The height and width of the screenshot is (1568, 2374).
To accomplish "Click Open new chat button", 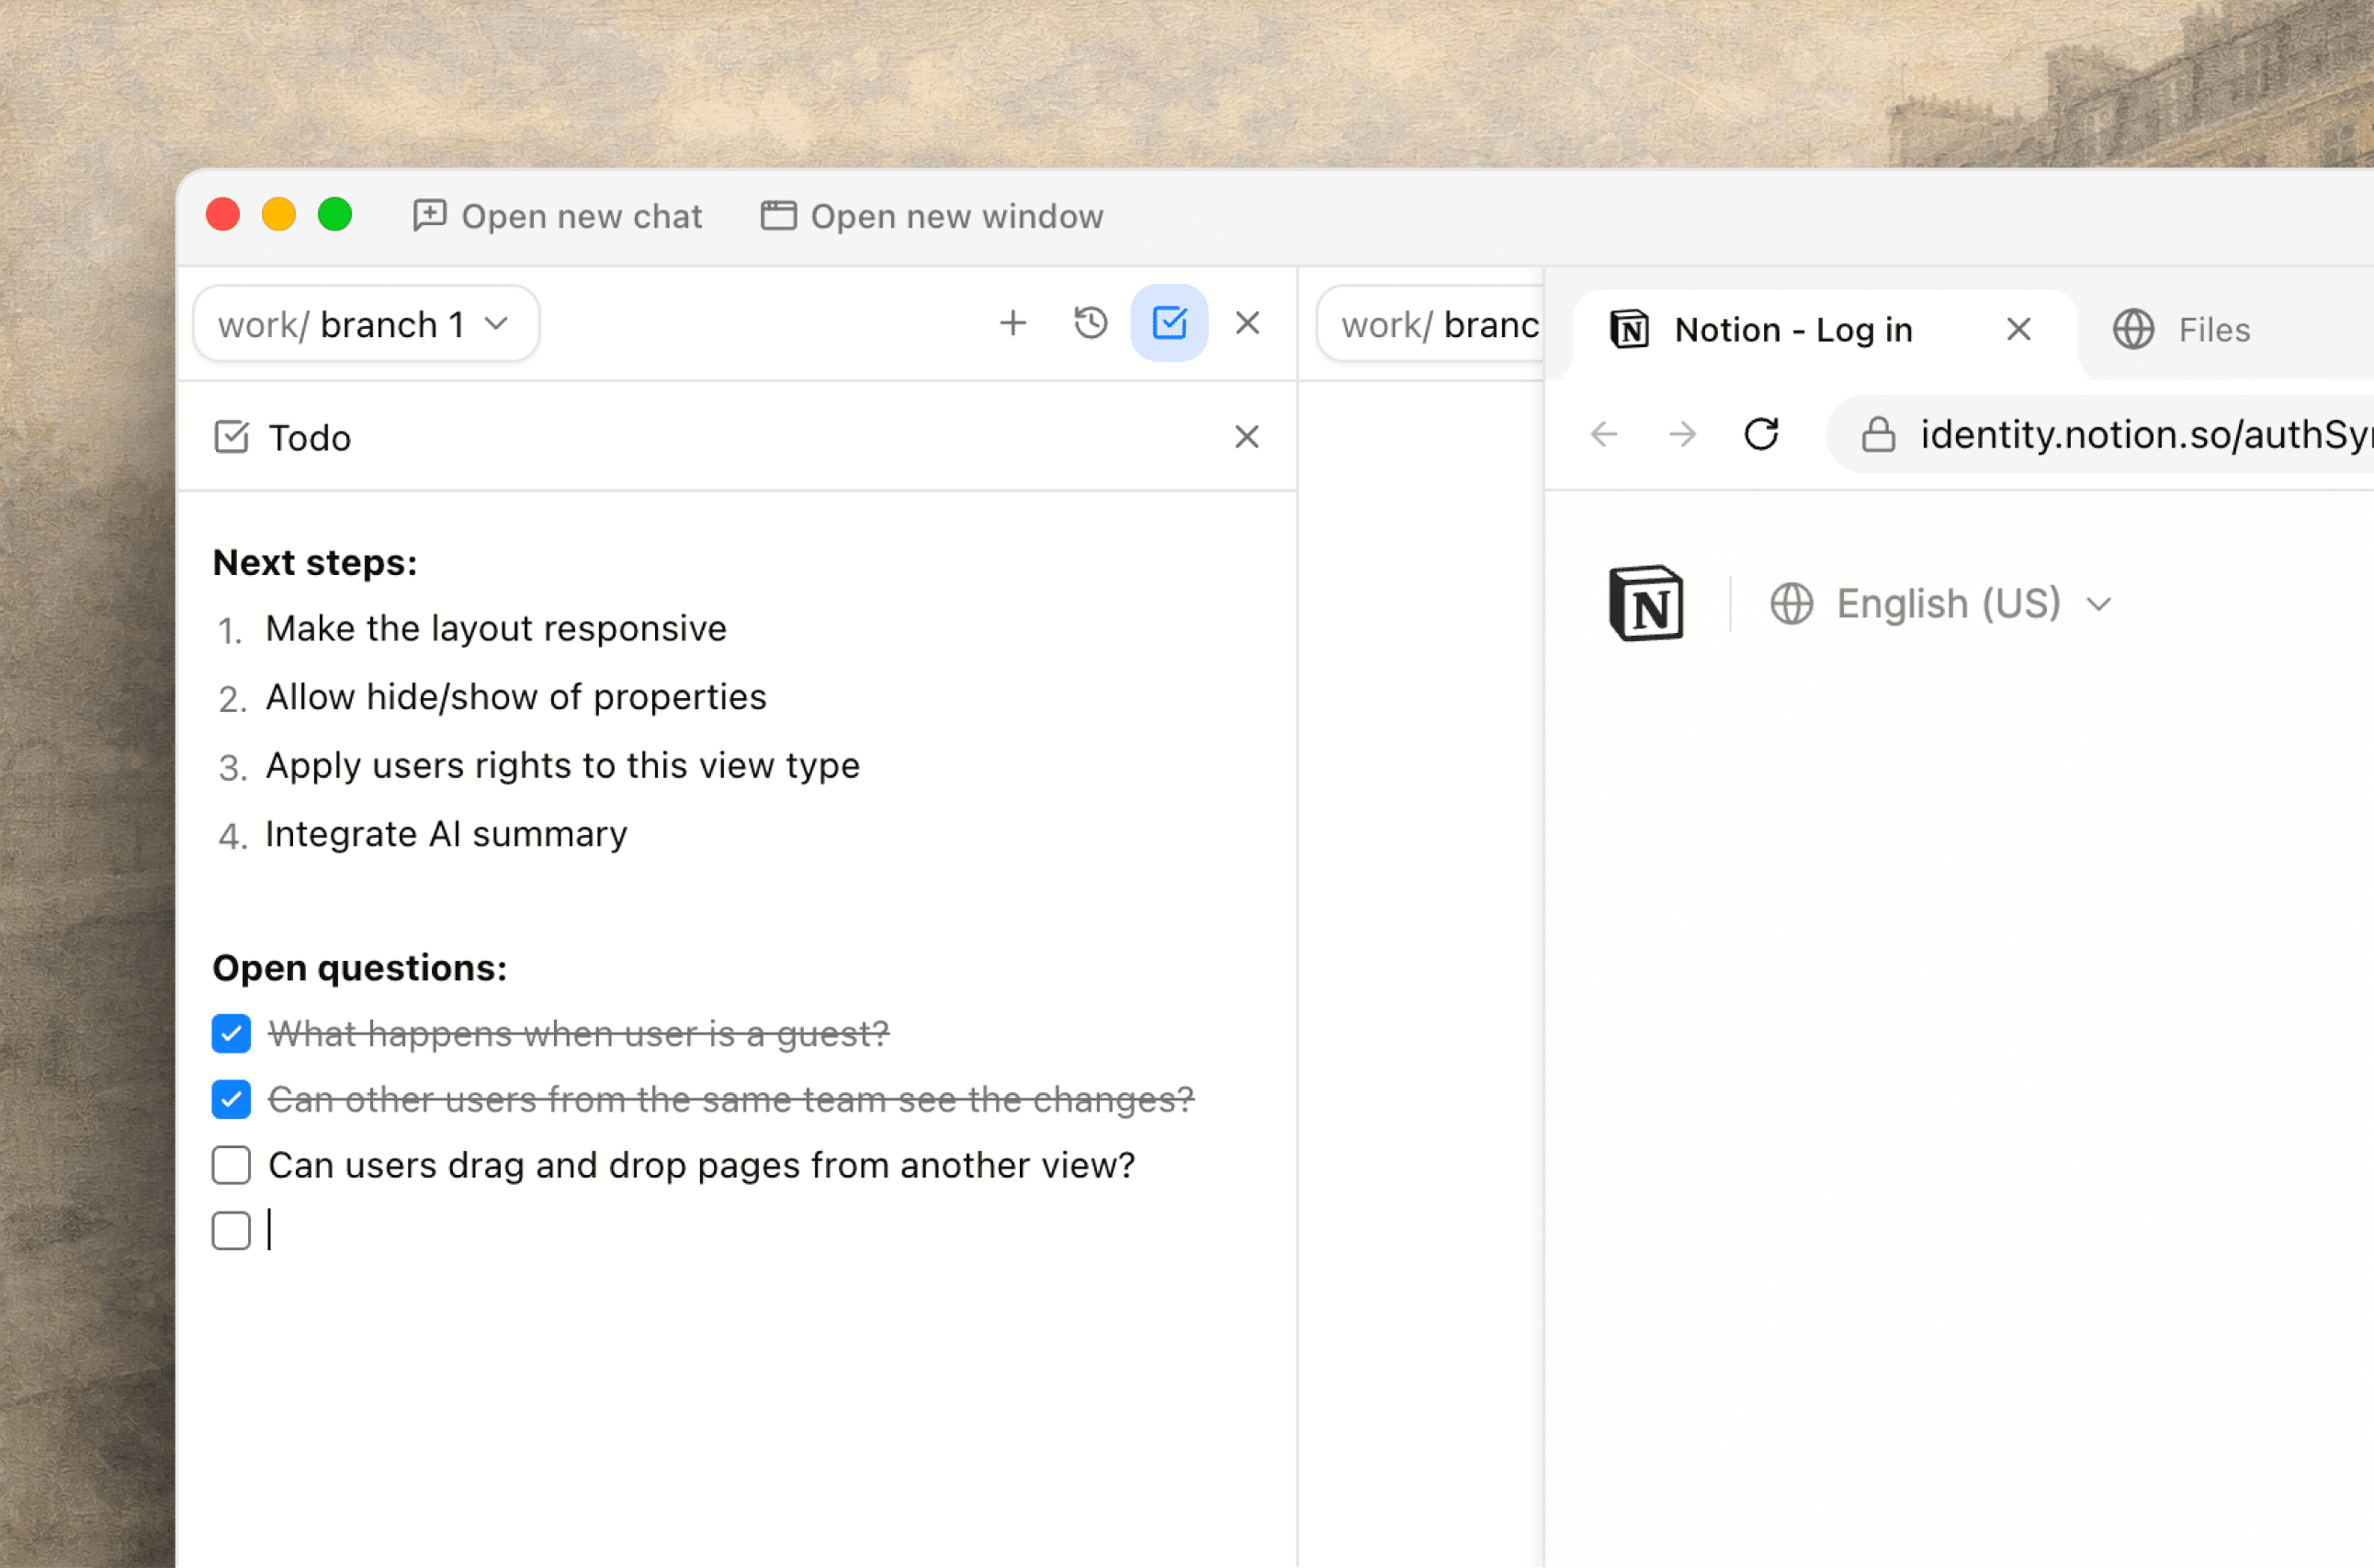I will (x=557, y=216).
